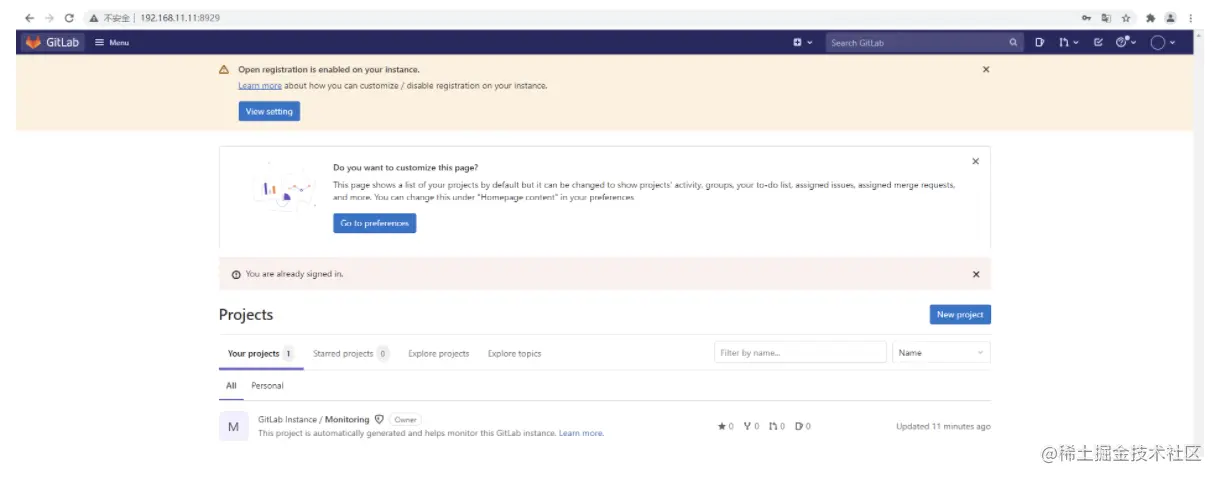Click the Projects heading
Viewport: 1218px width, 480px height.
246,314
